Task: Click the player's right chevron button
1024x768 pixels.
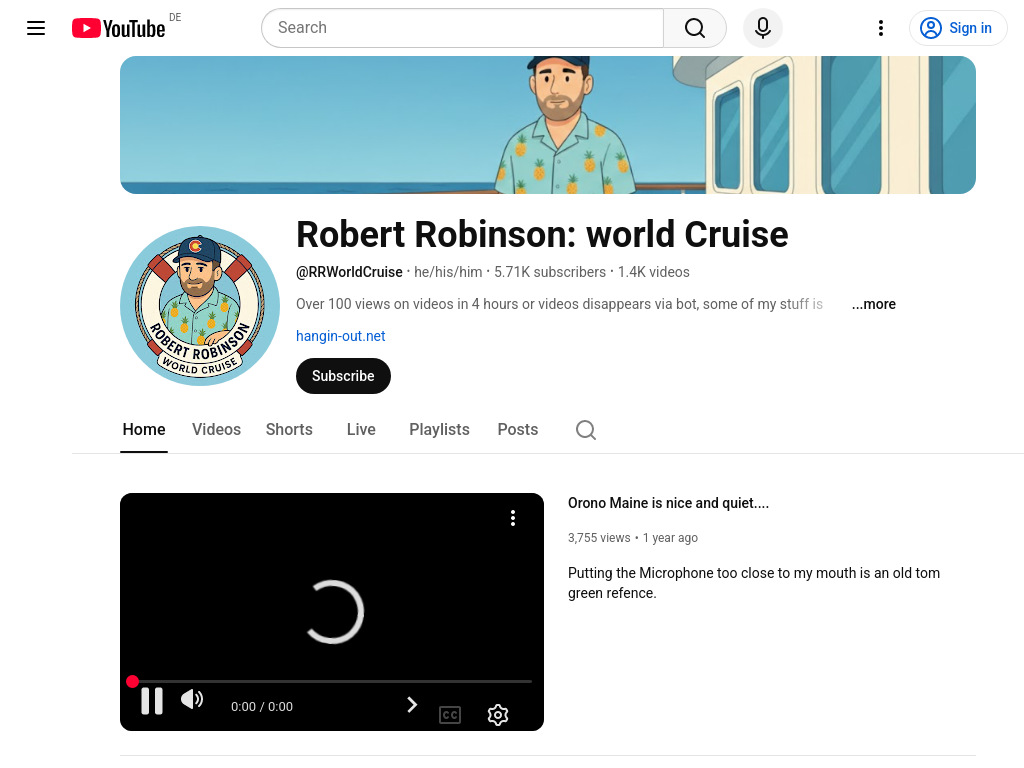Action: coord(412,705)
